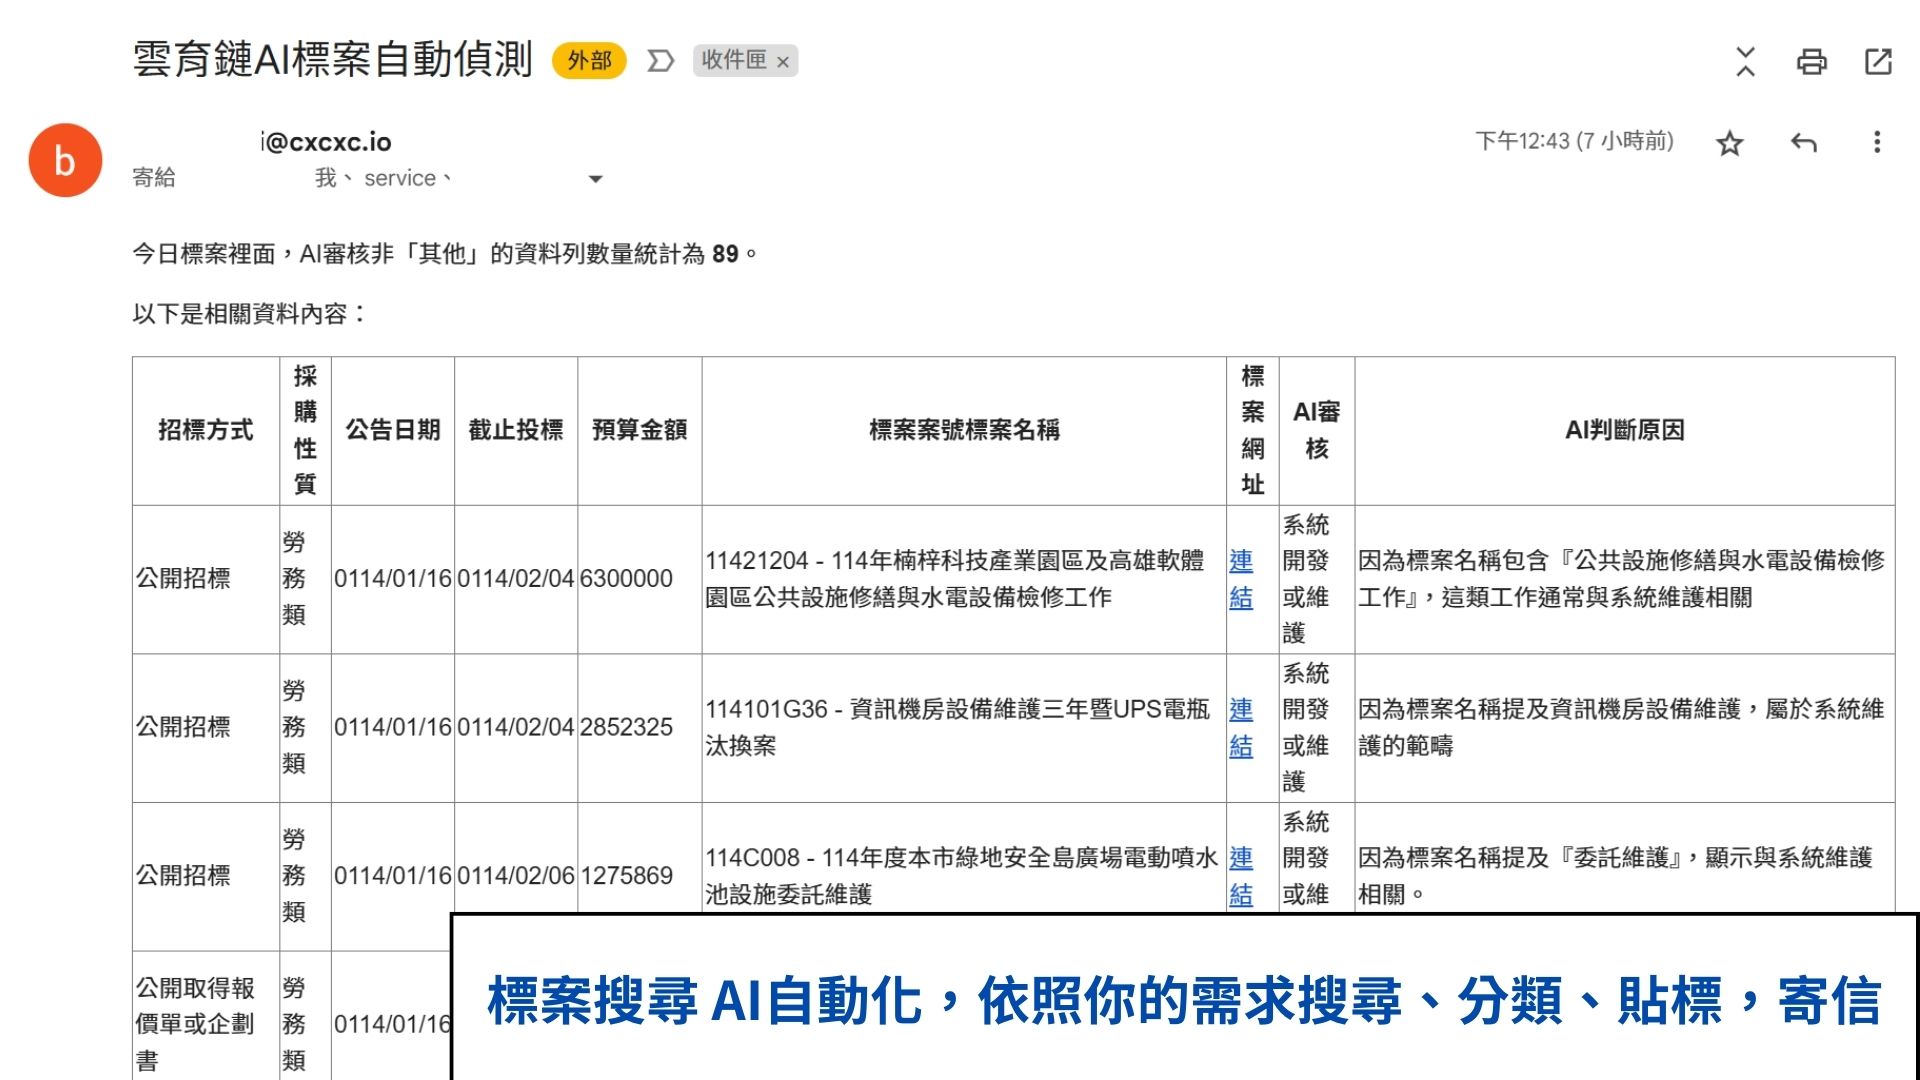Star this email message
1920x1080 pixels.
[x=1729, y=143]
